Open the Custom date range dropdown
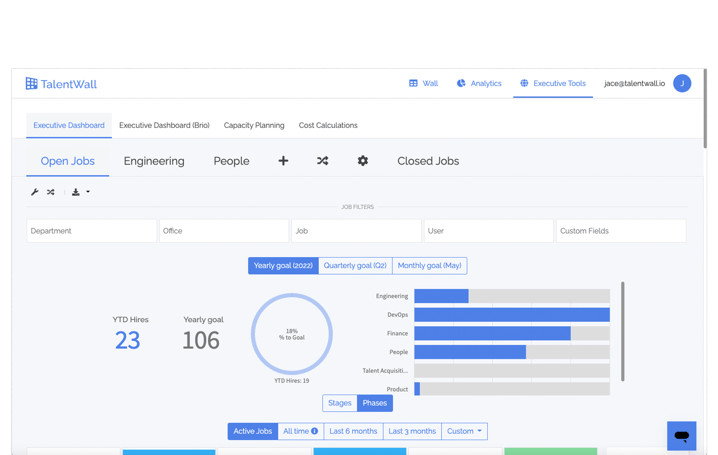718x455 pixels. 464,431
